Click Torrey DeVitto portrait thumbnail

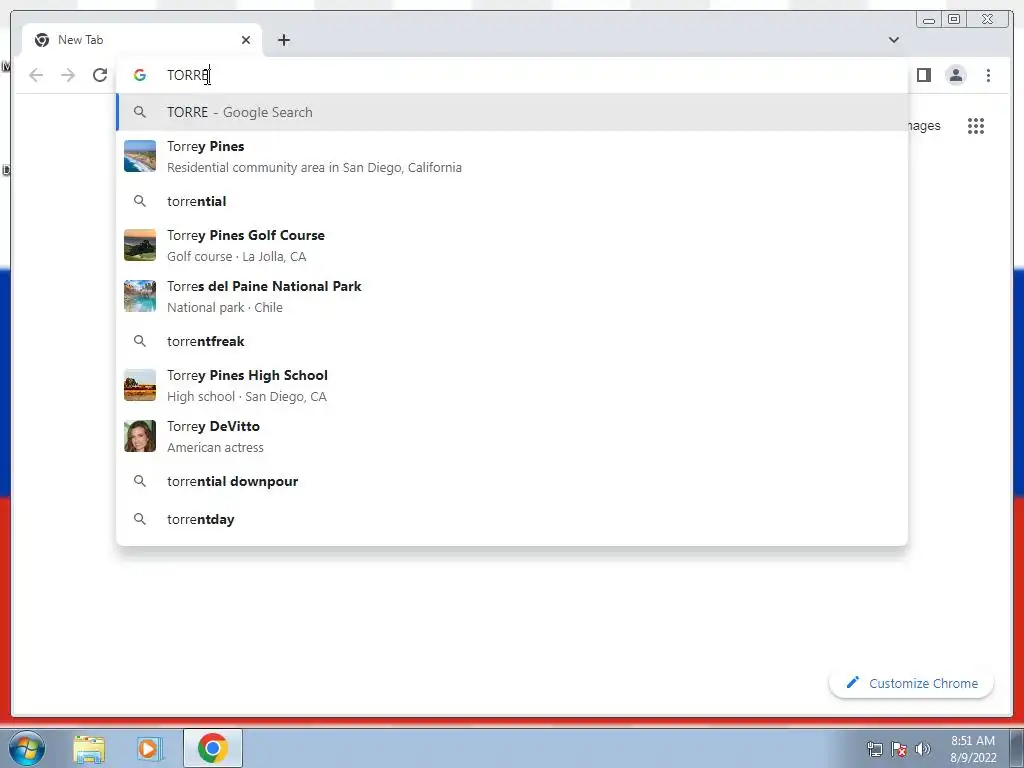140,436
